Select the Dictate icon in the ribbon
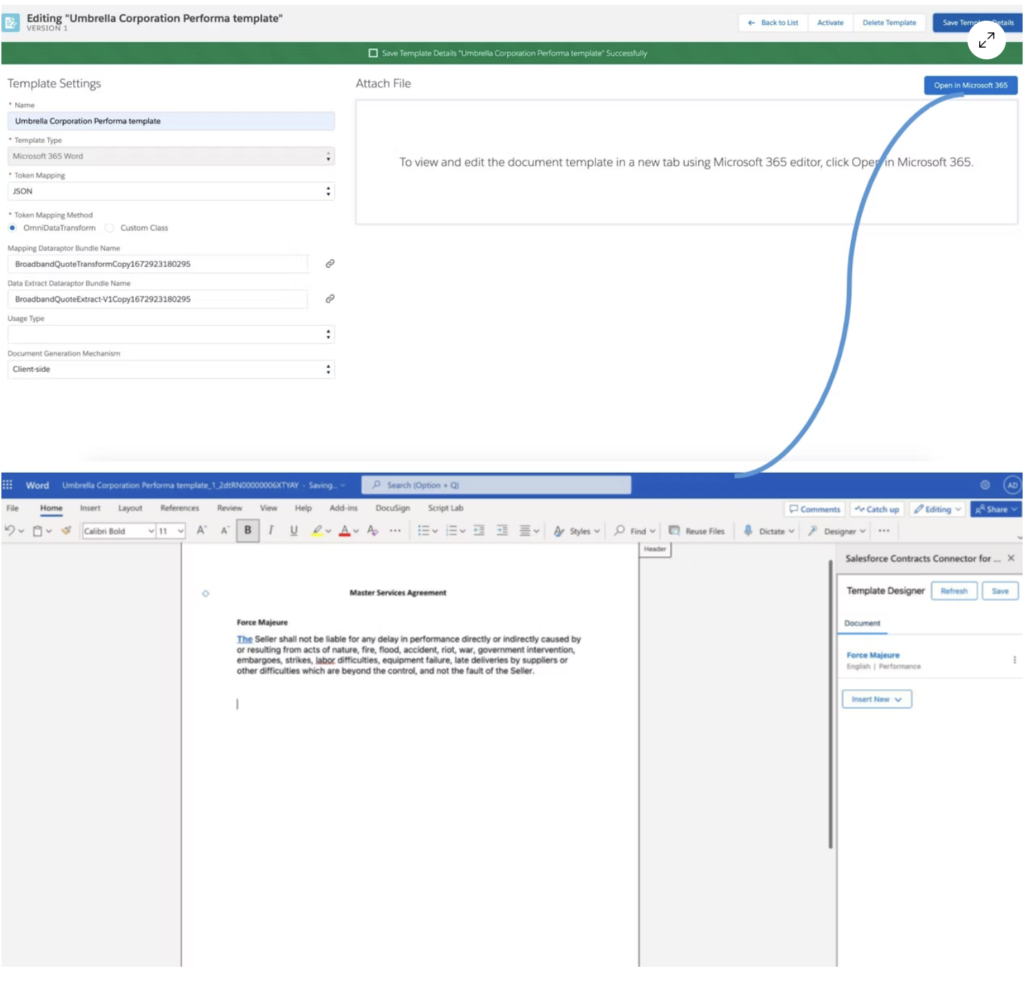 click(748, 531)
